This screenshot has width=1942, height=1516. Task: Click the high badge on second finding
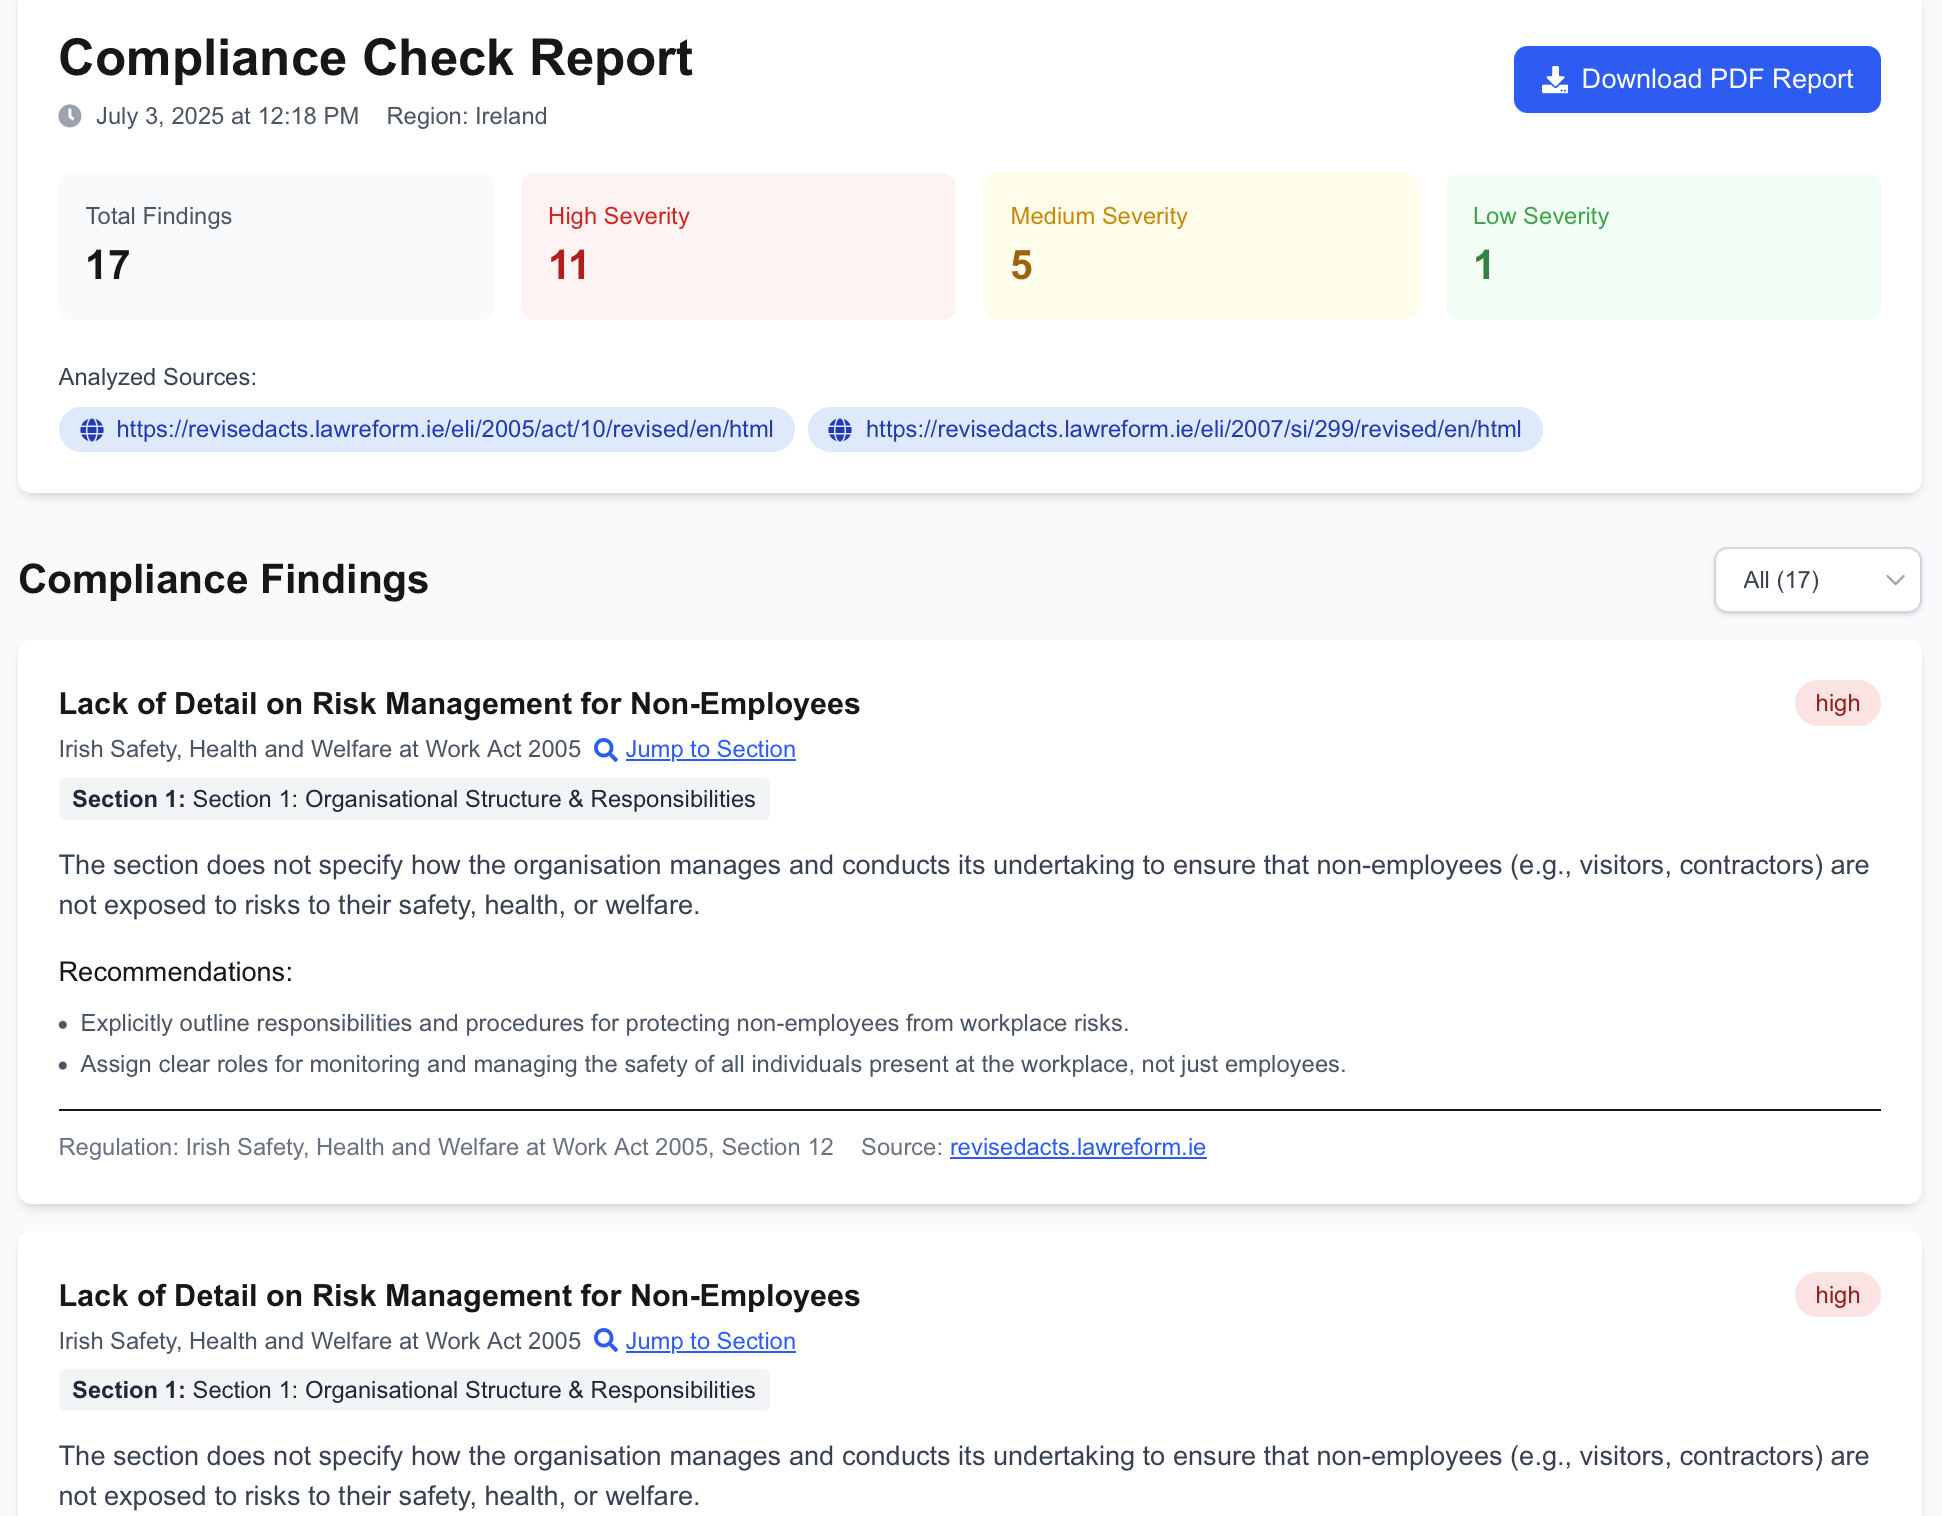(x=1837, y=1295)
